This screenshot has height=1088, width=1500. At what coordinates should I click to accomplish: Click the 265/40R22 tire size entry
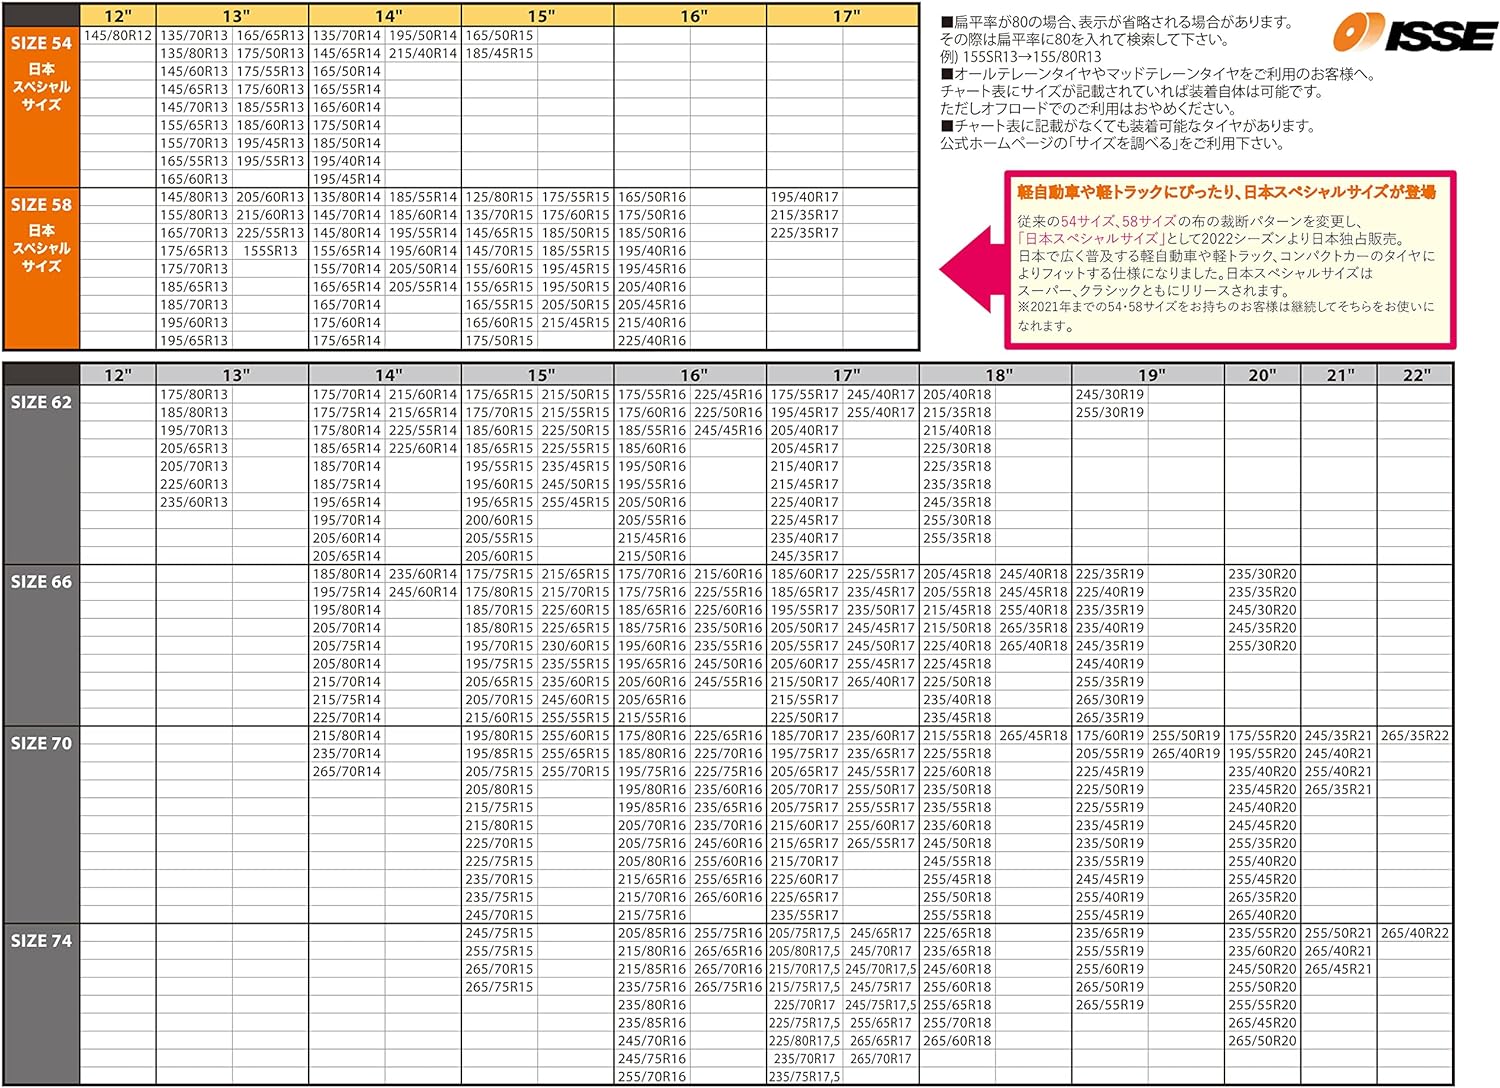click(x=1415, y=933)
